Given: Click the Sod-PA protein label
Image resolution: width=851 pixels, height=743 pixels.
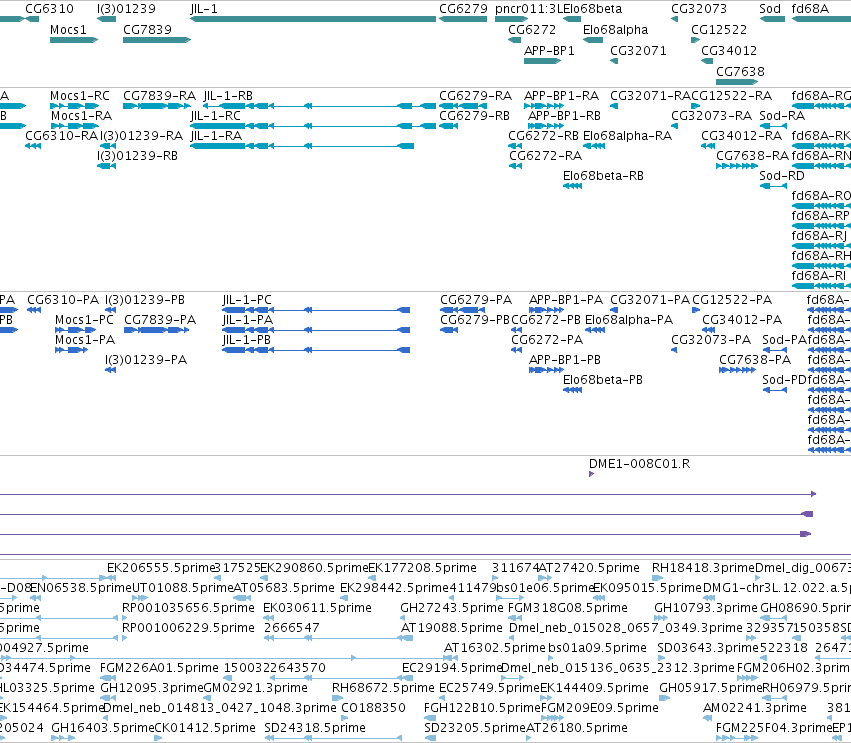Looking at the screenshot, I should point(785,340).
